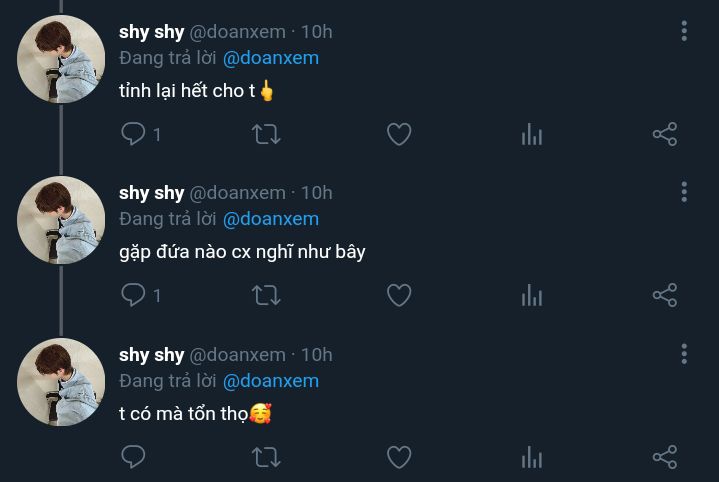719x482 pixels.
Task: Open shy shy avatar on second tweet
Action: click(x=61, y=220)
